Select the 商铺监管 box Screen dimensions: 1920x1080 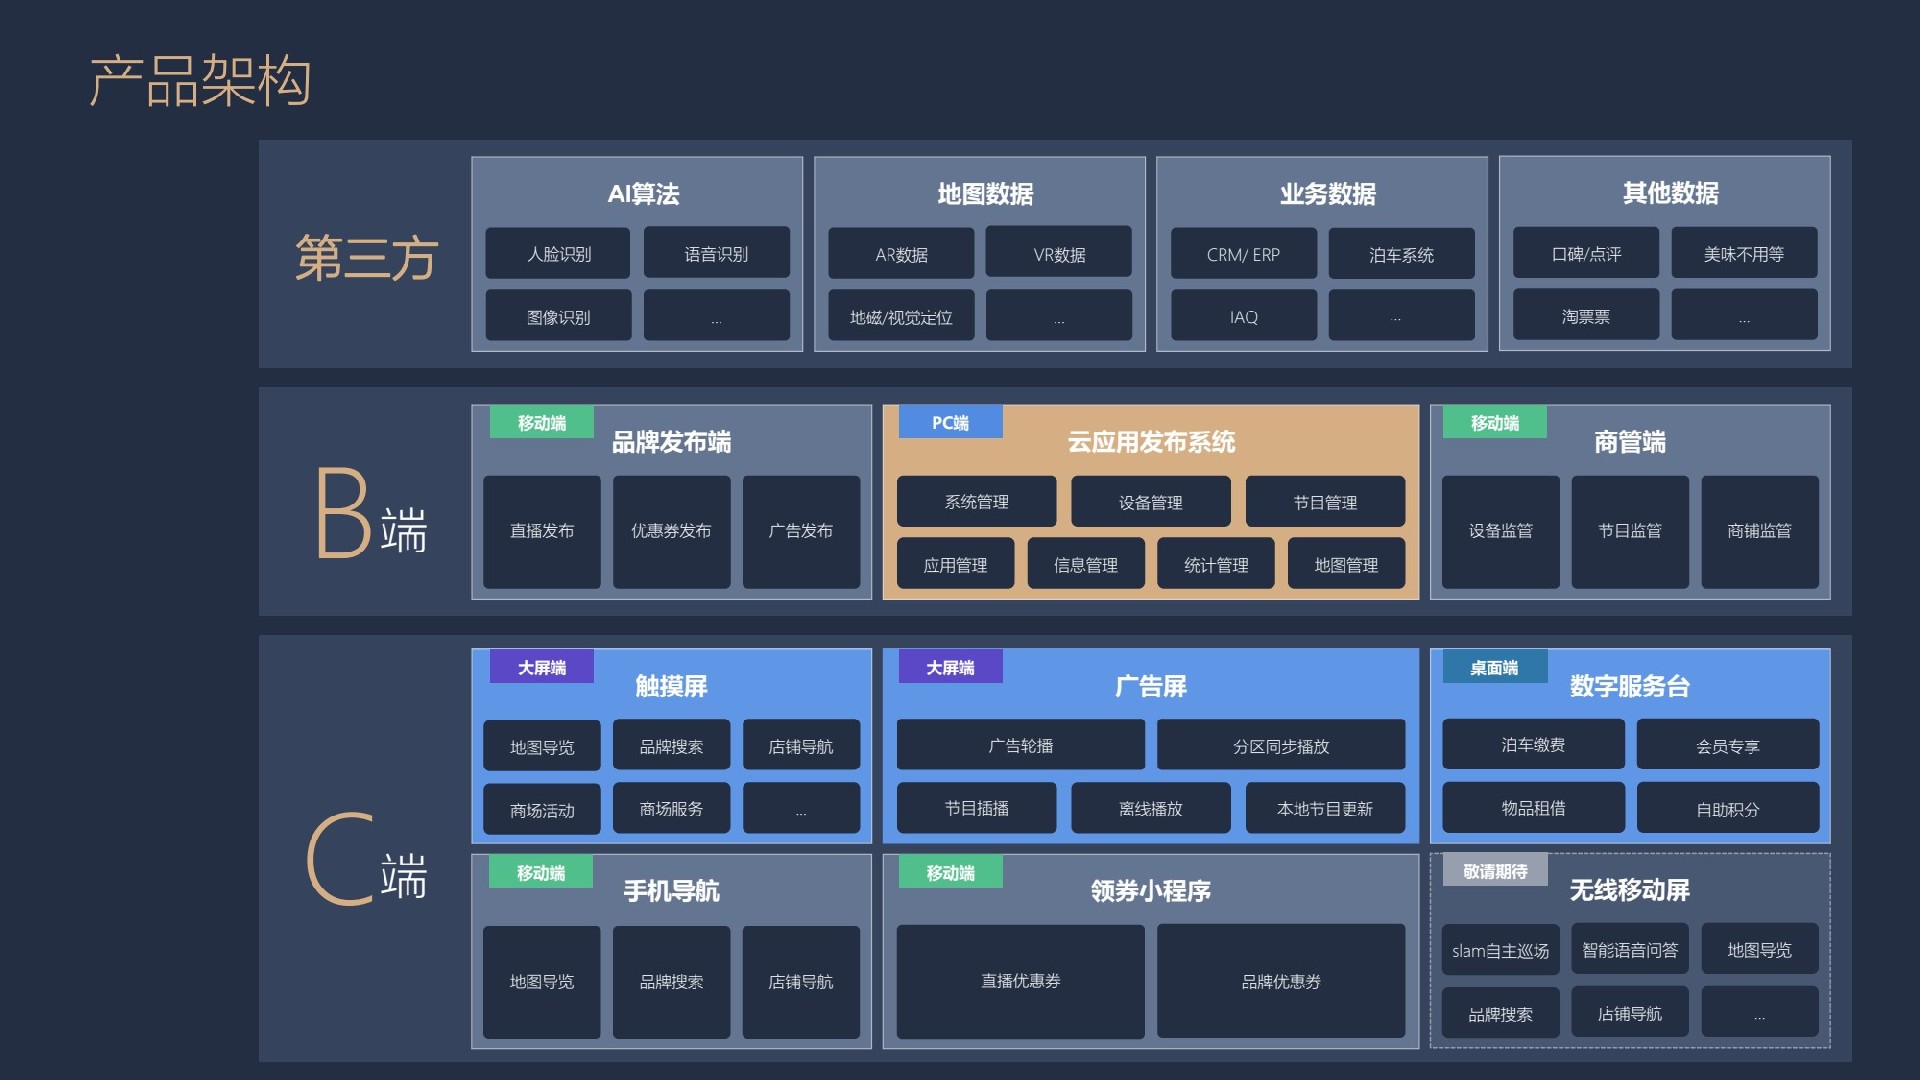click(1760, 531)
